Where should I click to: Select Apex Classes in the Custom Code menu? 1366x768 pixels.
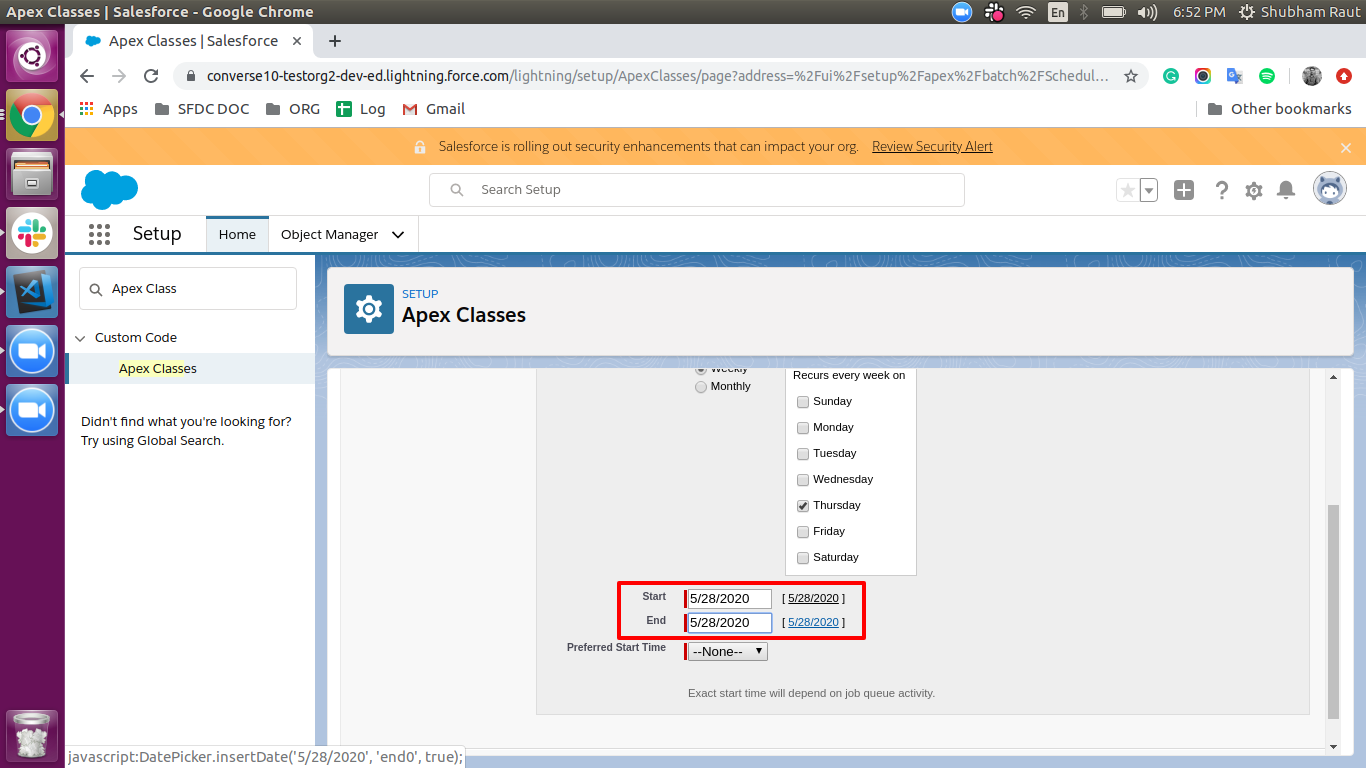pyautogui.click(x=158, y=368)
